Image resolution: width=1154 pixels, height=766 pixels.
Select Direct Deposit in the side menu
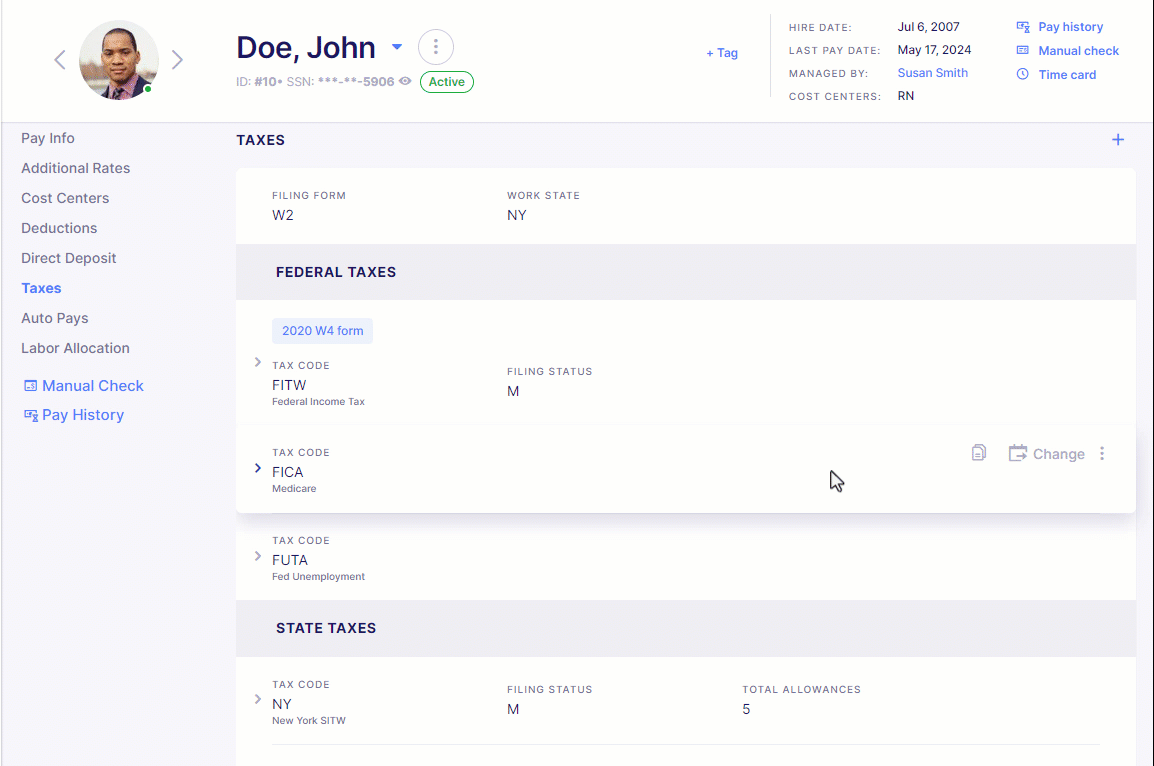(68, 258)
